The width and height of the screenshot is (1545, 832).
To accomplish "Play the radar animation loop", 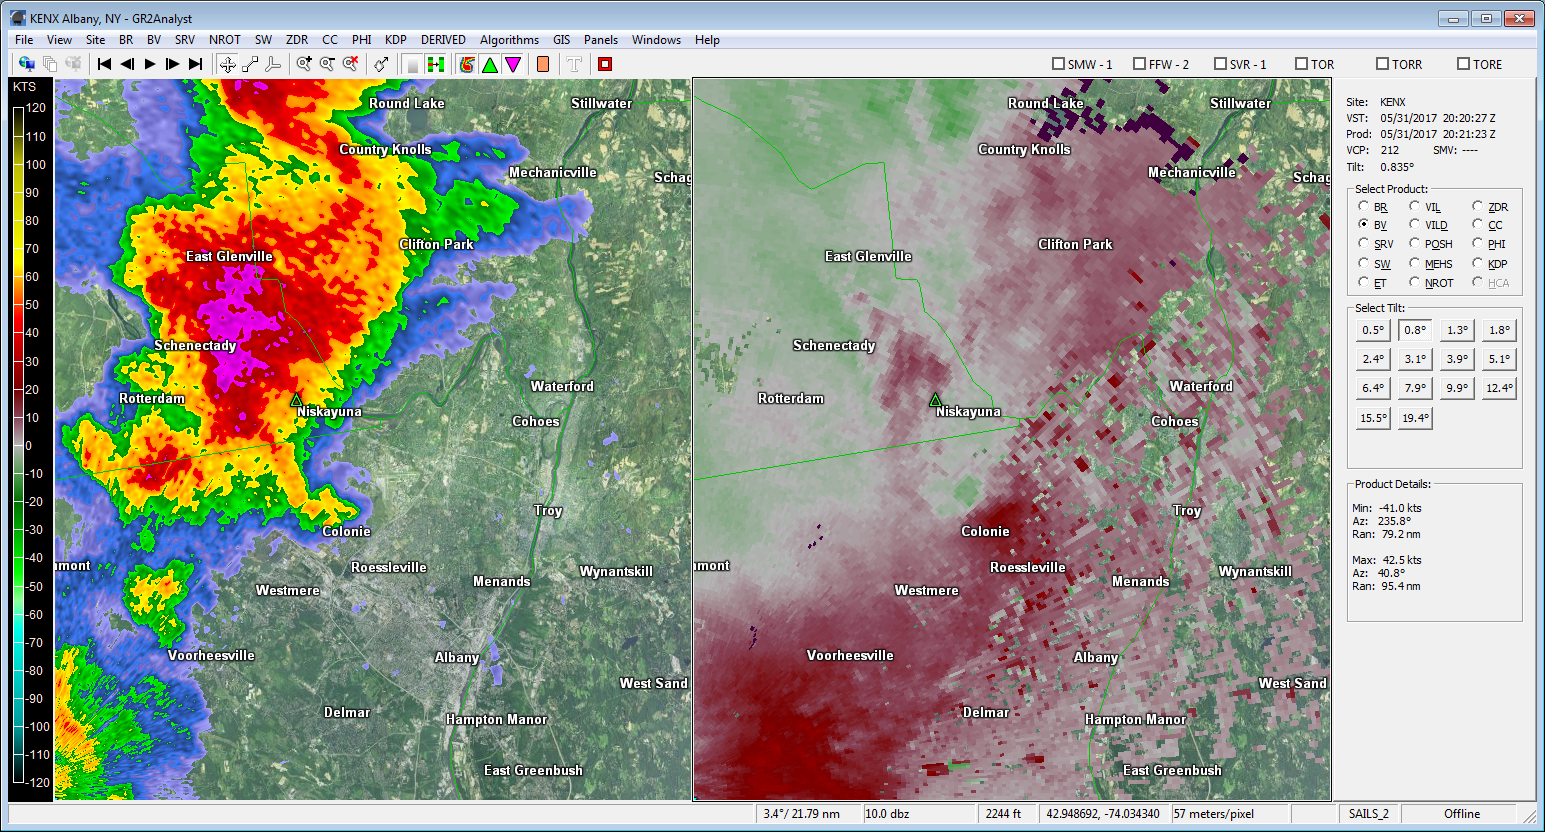I will tap(150, 64).
